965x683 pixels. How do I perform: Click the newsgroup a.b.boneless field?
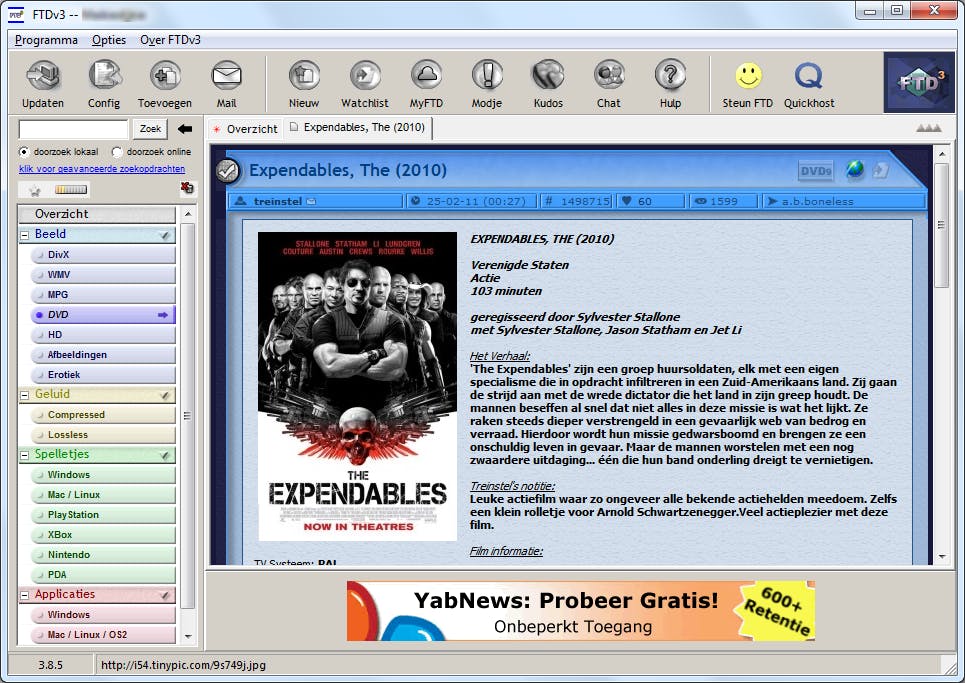tap(844, 201)
